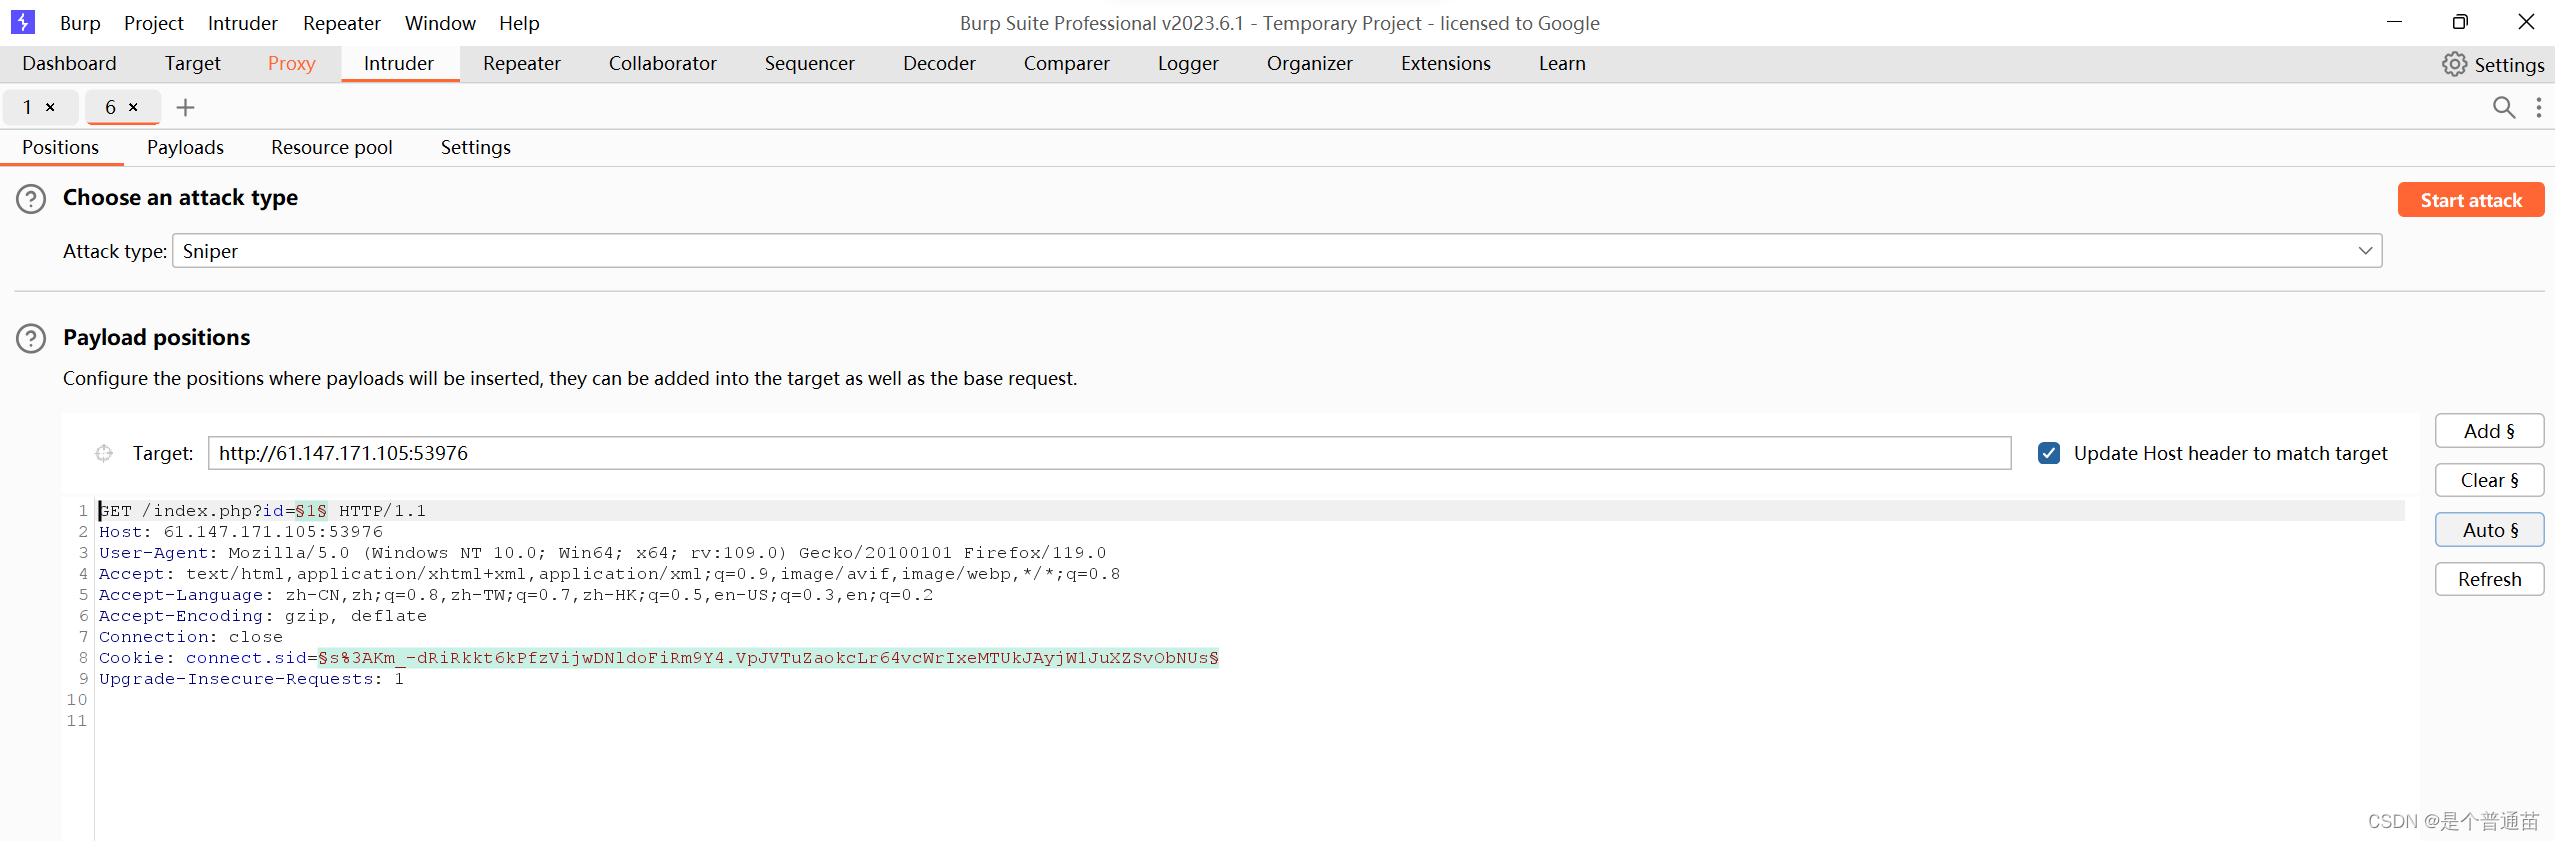Click the Target URL input field
Image resolution: width=2555 pixels, height=841 pixels.
(x=1109, y=453)
